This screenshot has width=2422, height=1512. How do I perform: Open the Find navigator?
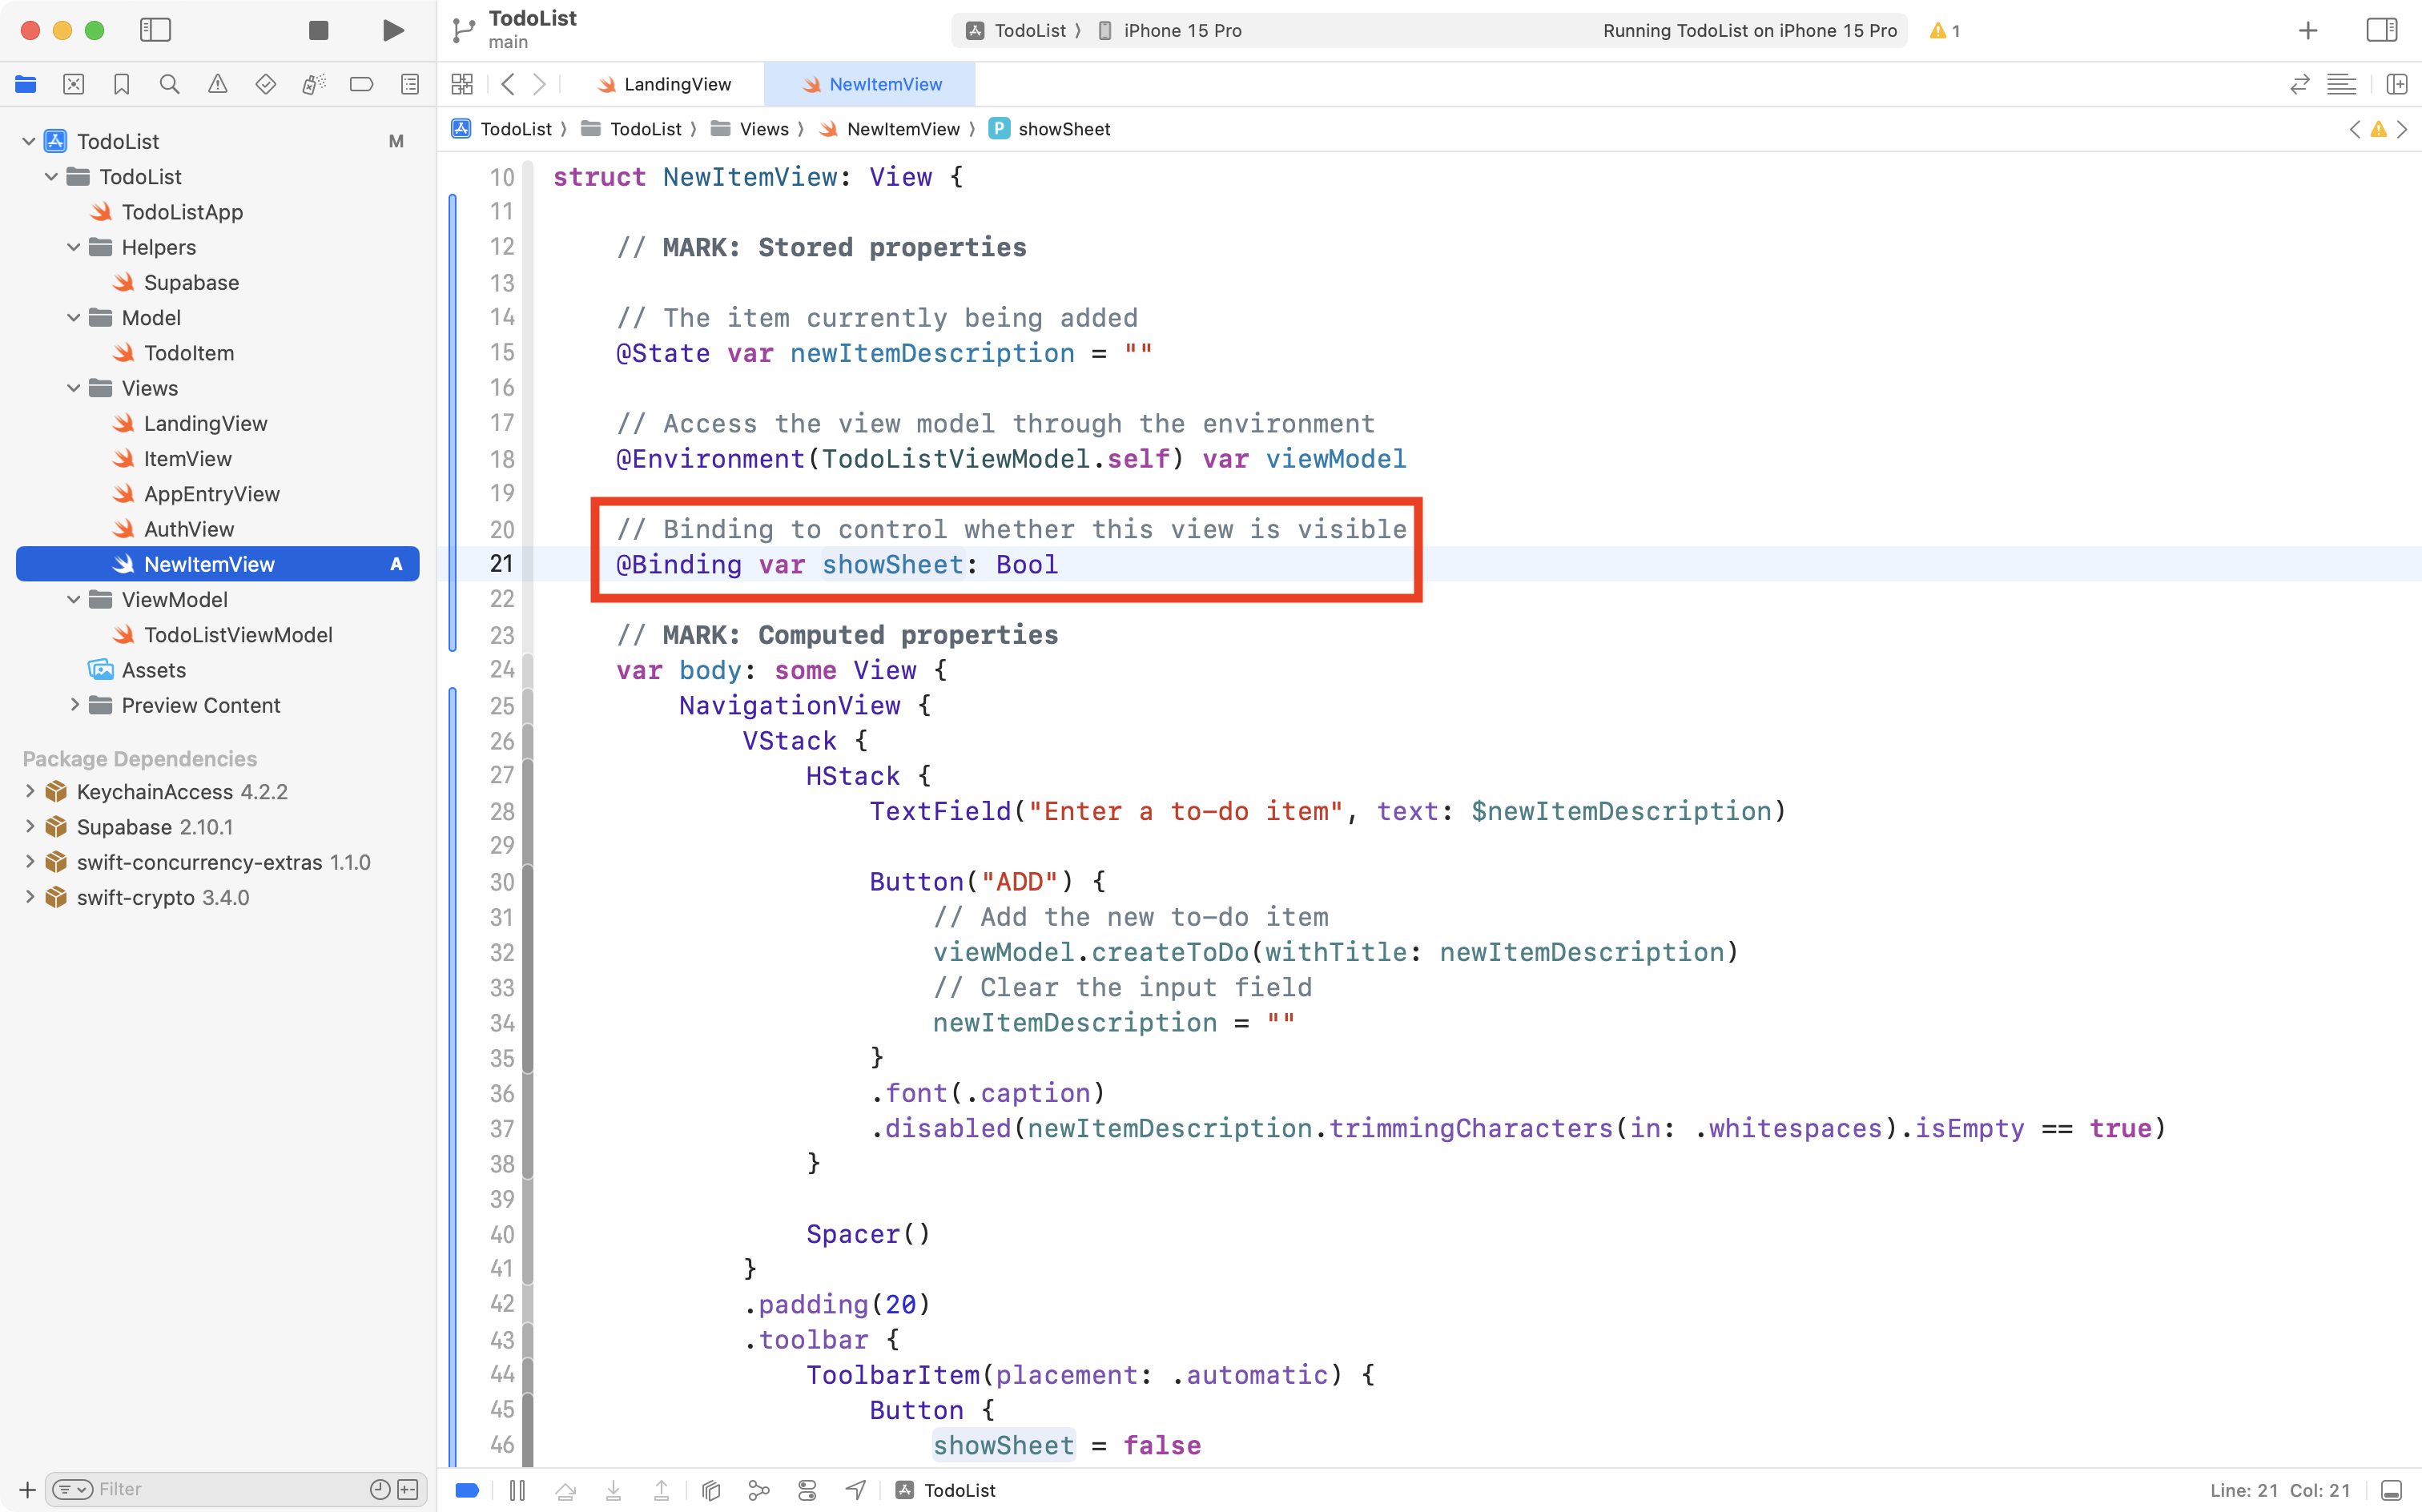[169, 84]
